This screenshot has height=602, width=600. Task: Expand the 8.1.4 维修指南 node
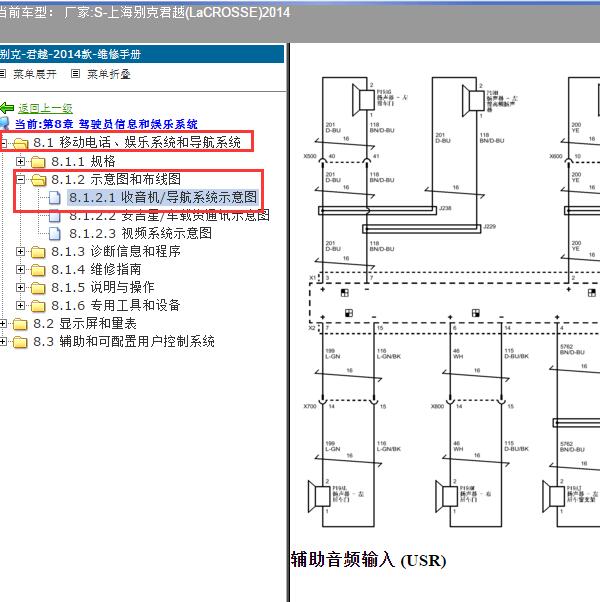point(20,270)
